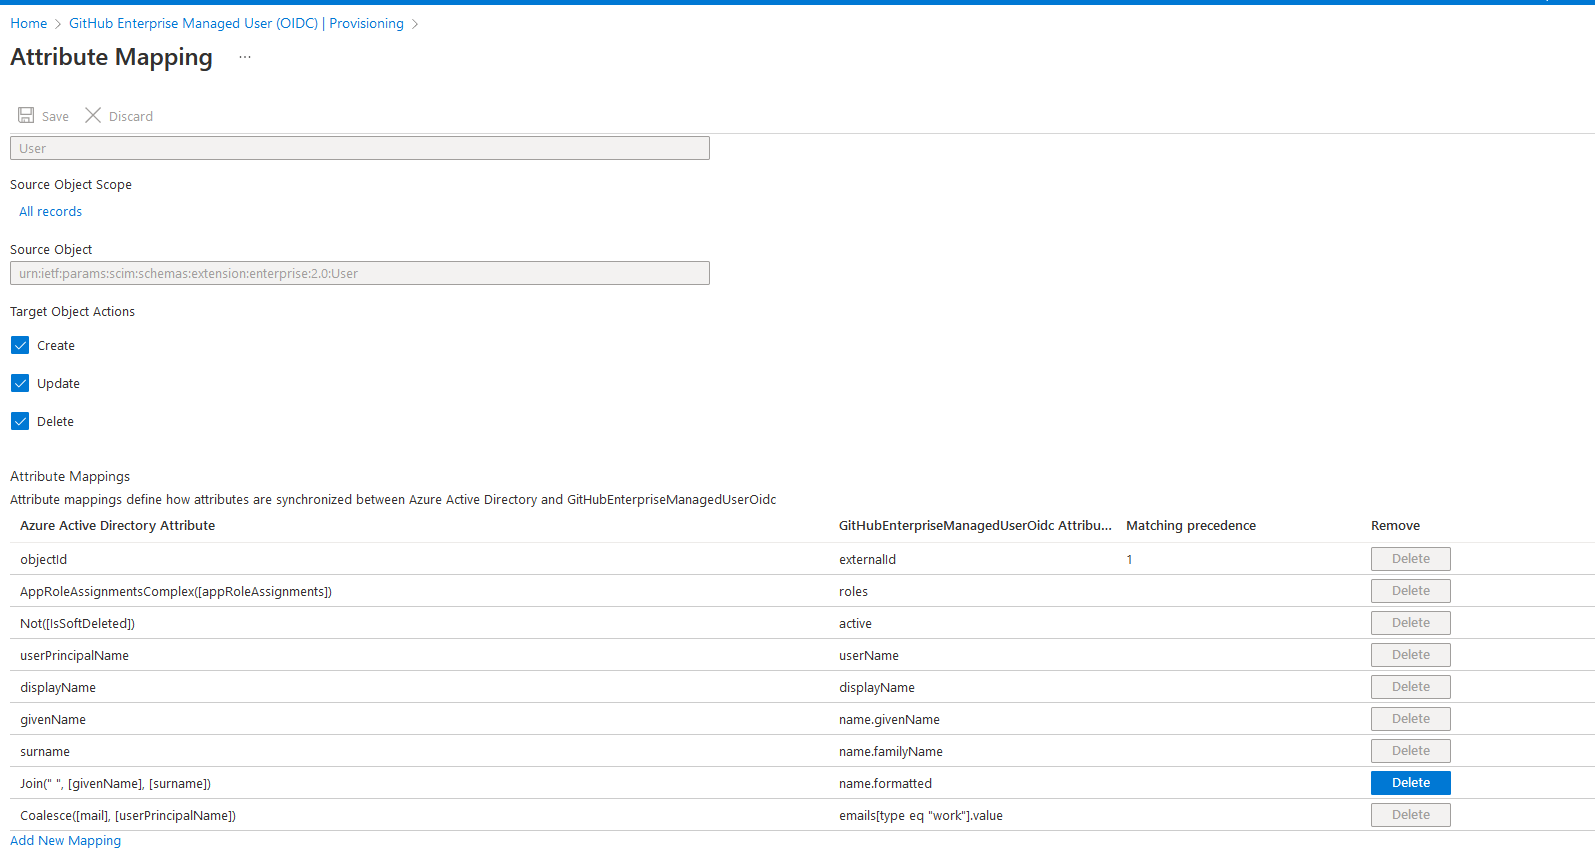Open the AppRoleAssignmentsComplex([appRoleAssignments]) mapping
The image size is (1595, 859).
[176, 591]
